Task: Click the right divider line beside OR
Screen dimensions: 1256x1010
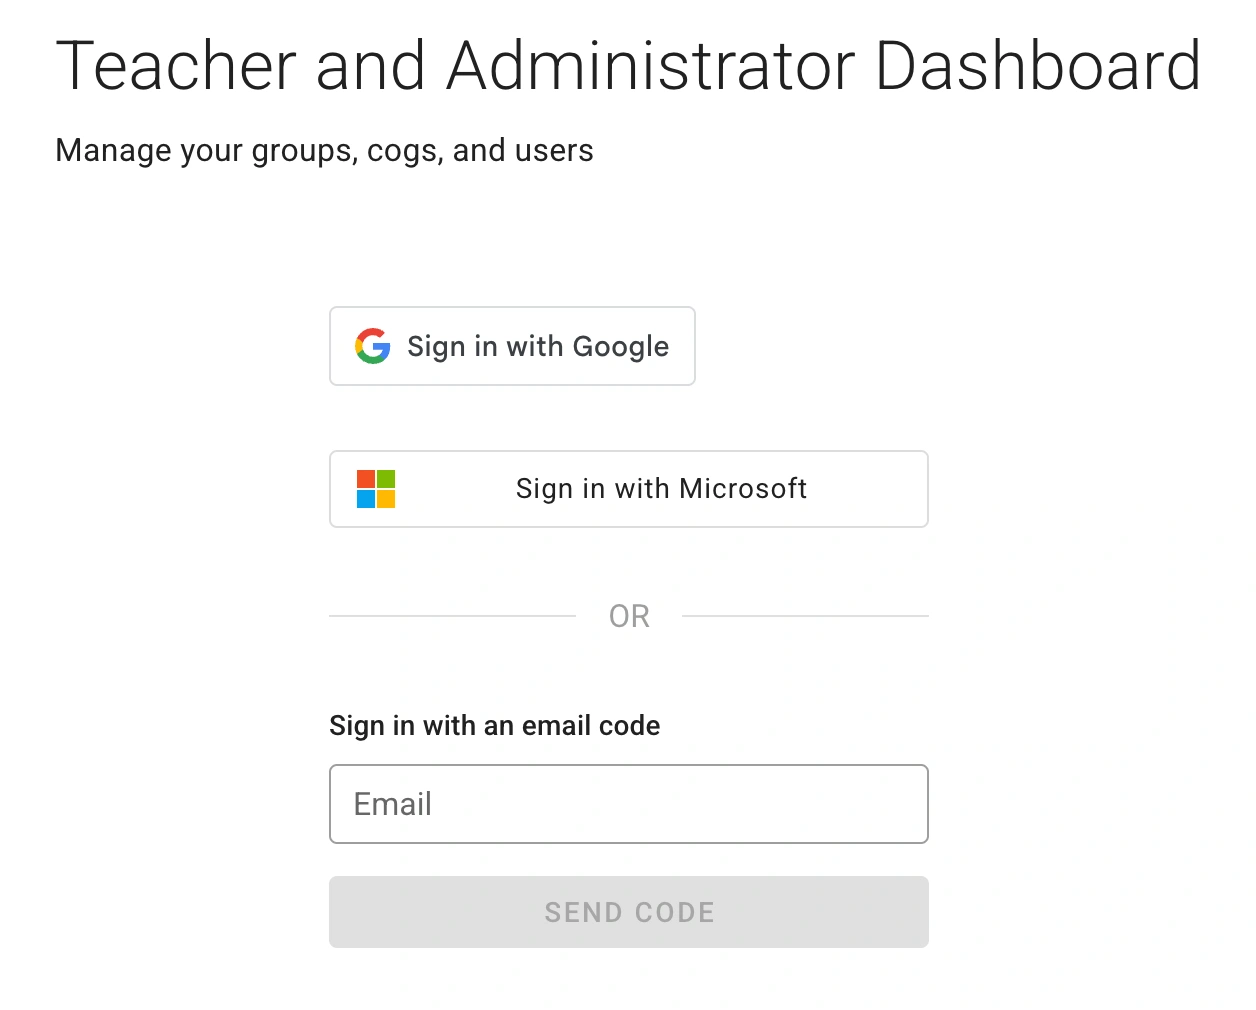Action: tap(805, 616)
